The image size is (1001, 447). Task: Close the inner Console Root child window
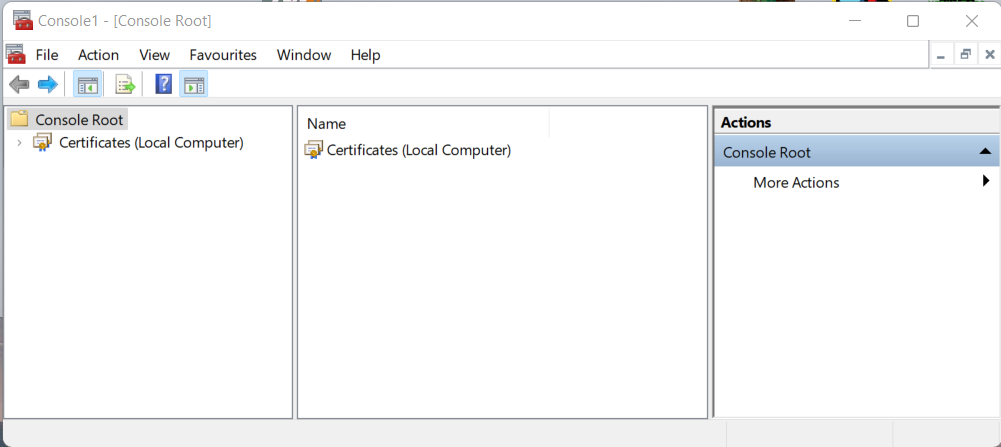[x=990, y=55]
